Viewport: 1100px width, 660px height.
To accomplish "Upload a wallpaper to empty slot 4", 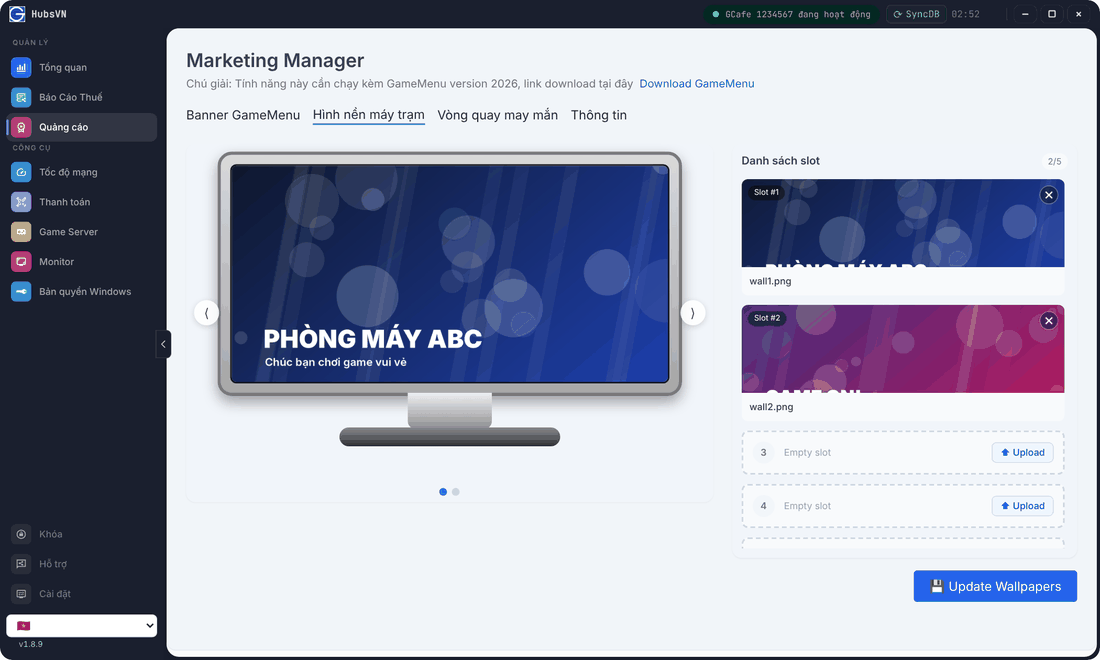I will coord(1022,506).
